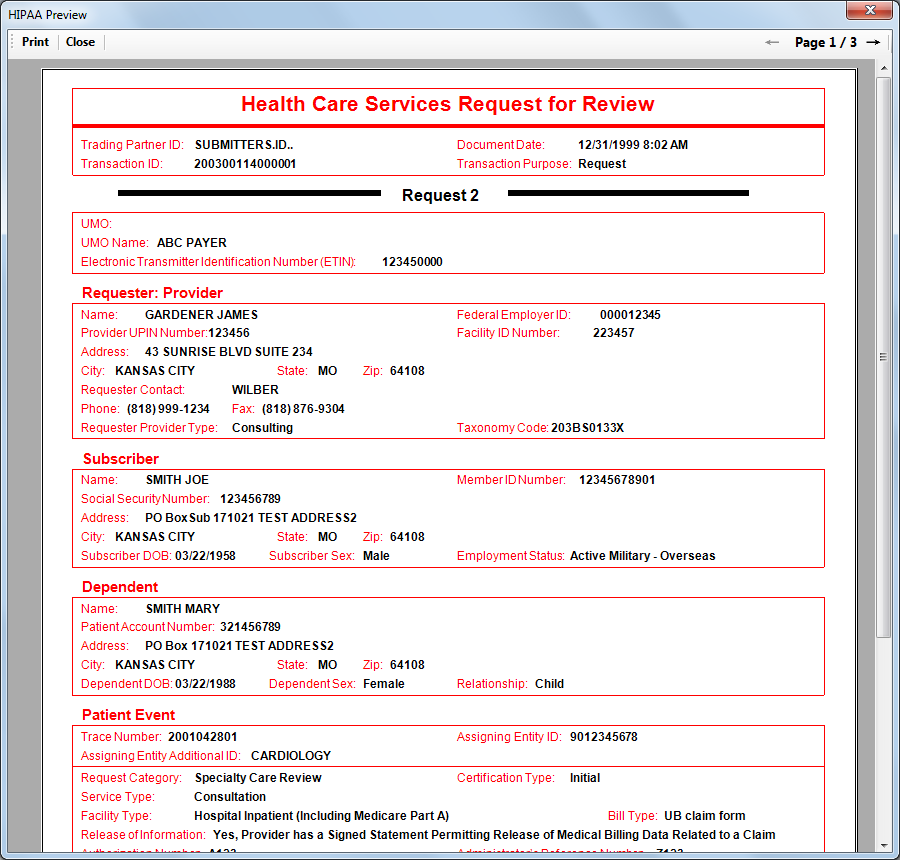
Task: Close the HIPAA Preview window with the red X
Action: 869,10
